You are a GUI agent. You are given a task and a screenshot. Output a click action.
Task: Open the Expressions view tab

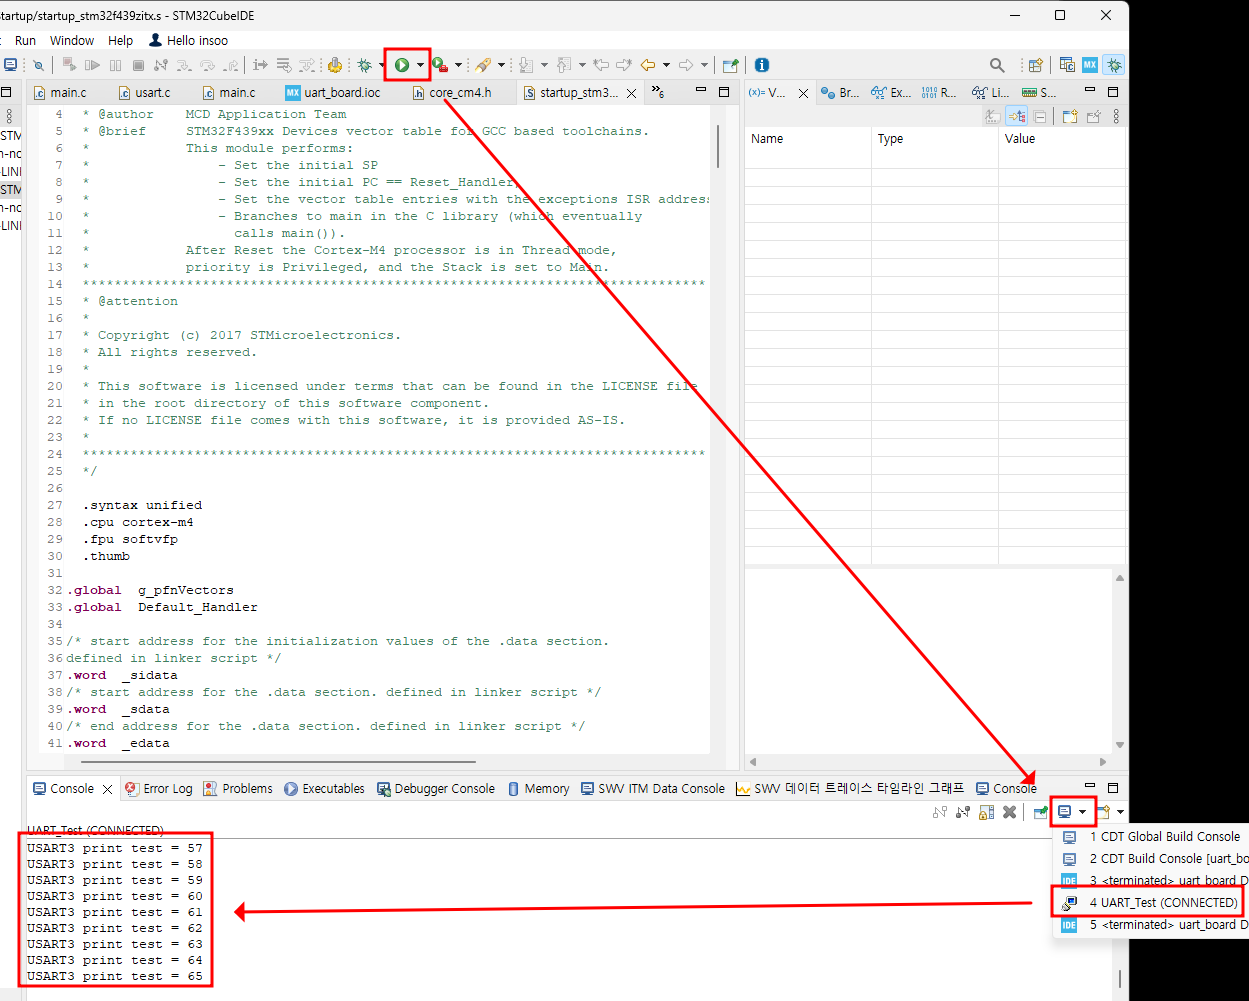(891, 92)
